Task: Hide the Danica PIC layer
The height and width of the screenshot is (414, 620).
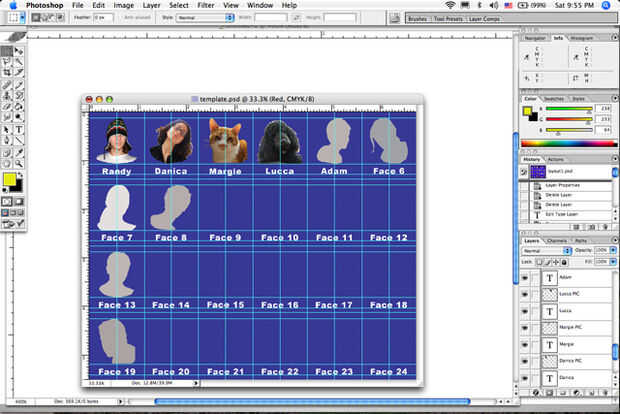Action: [x=525, y=361]
